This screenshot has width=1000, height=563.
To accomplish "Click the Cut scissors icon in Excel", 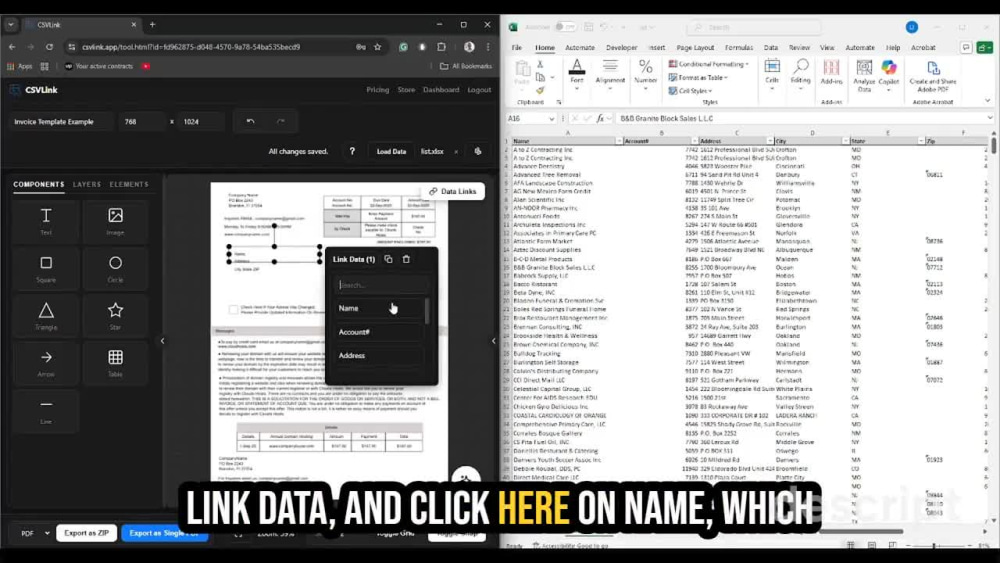I will [540, 64].
